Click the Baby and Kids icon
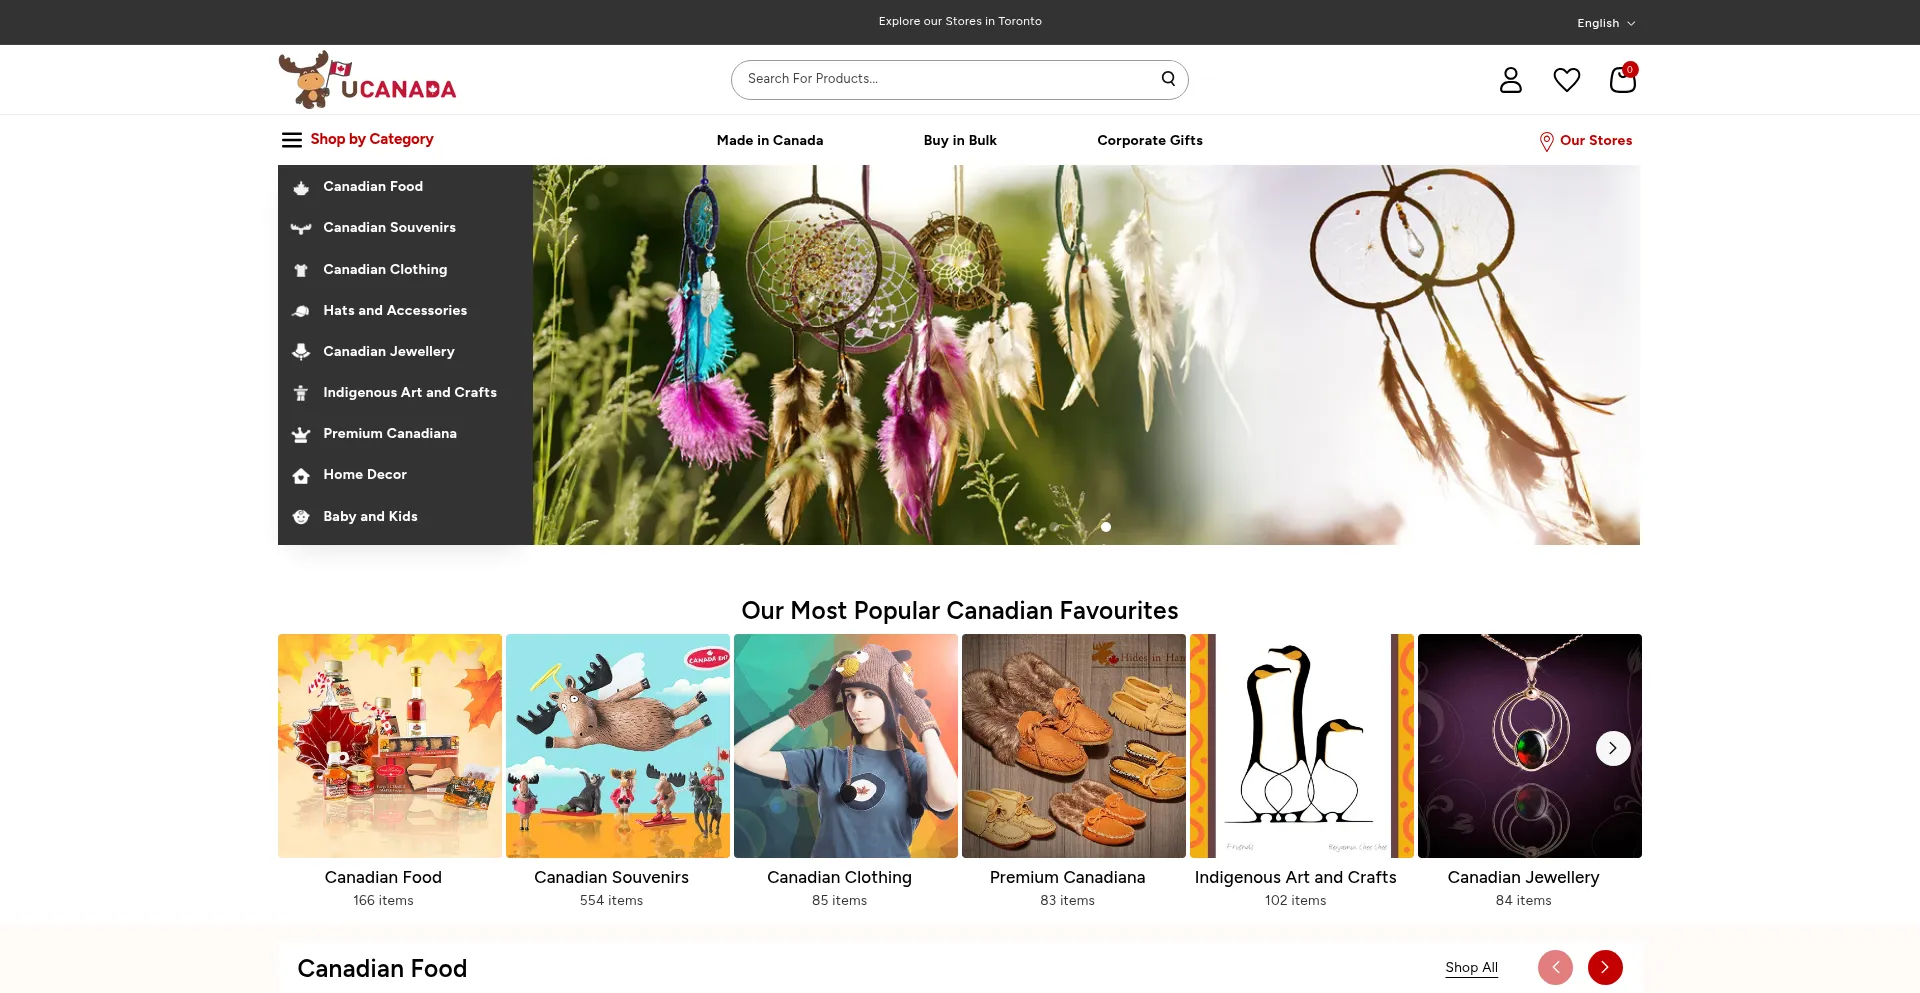 click(301, 517)
